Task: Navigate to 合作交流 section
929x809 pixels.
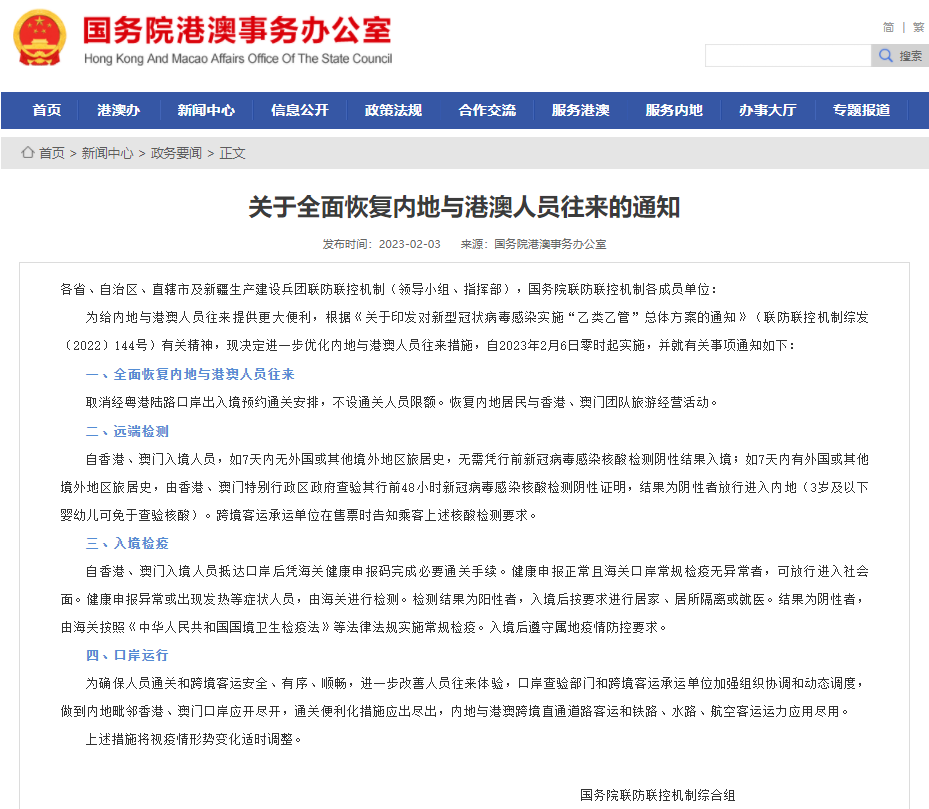Action: point(487,110)
